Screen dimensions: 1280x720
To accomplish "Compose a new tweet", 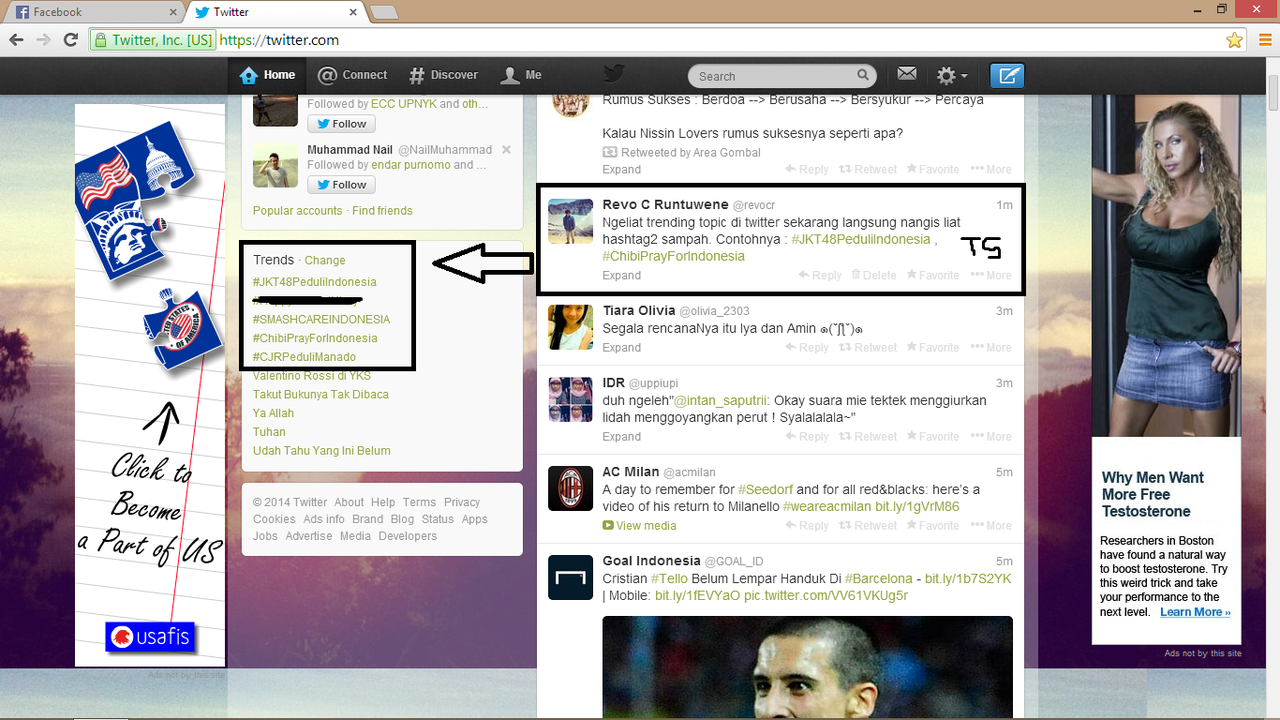I will pos(1007,76).
